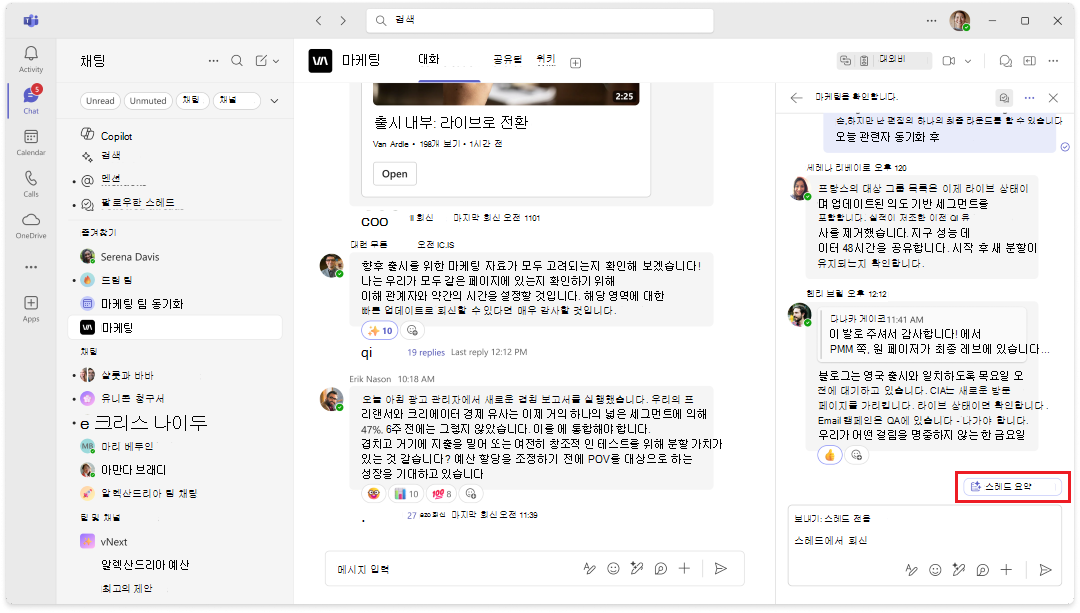Viewport: 1080px width, 613px height.
Task: Toggle the 100 emoji 8 reaction
Action: (442, 493)
